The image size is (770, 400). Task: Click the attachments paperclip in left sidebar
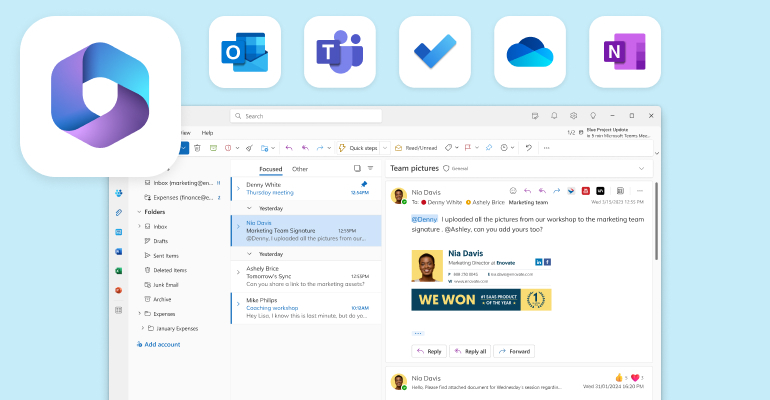[118, 213]
